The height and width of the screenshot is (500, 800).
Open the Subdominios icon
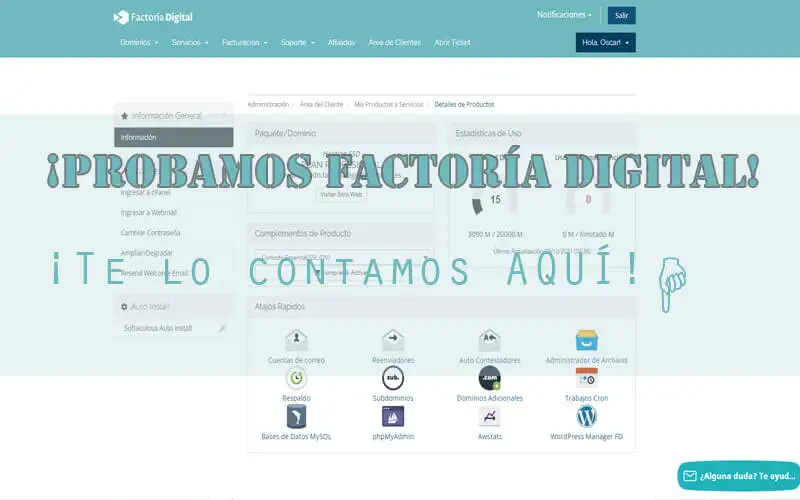pos(393,379)
